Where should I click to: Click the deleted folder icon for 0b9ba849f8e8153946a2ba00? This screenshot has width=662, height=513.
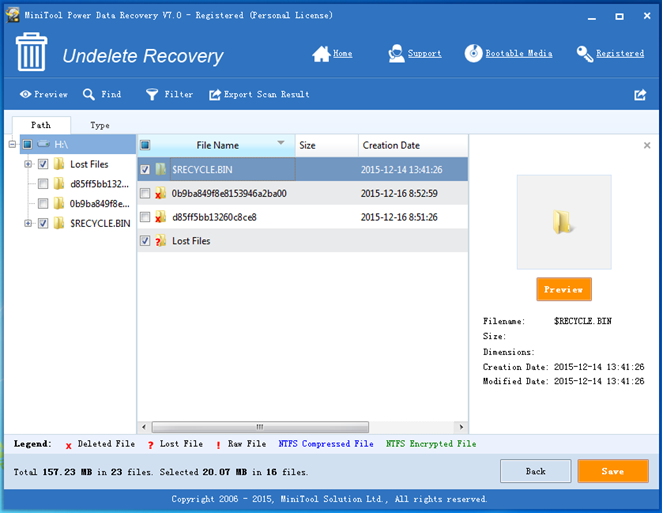[160, 193]
